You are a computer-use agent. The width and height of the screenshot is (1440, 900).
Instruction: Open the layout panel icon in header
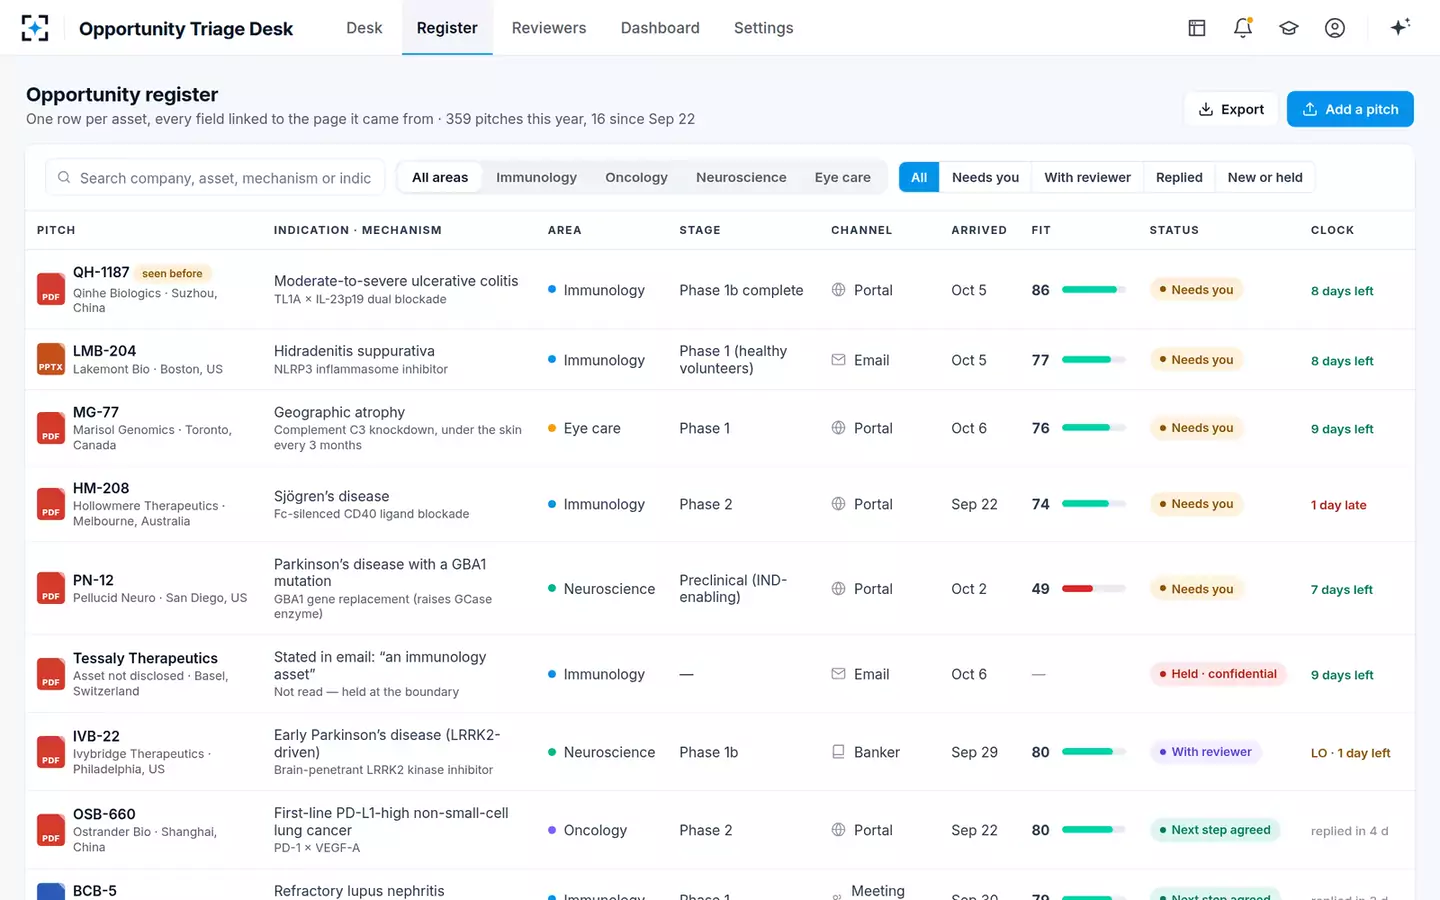coord(1197,28)
